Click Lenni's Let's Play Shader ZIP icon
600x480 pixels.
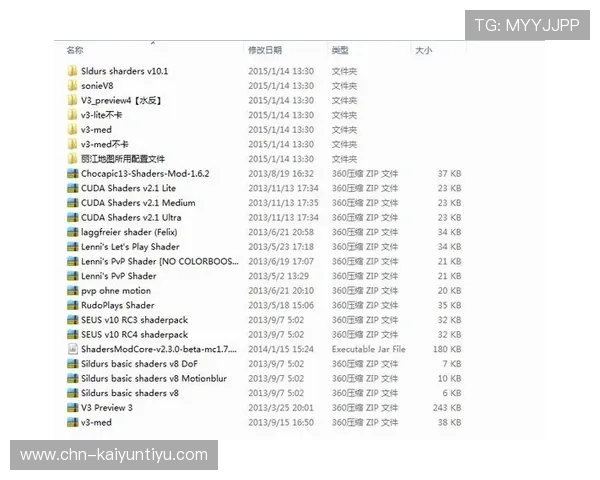click(x=73, y=247)
